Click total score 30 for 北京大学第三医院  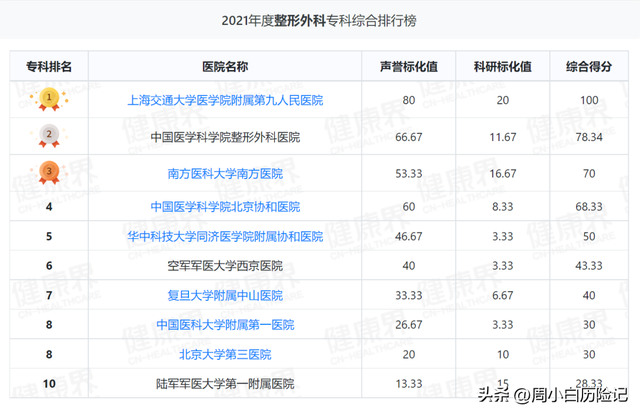click(x=589, y=354)
